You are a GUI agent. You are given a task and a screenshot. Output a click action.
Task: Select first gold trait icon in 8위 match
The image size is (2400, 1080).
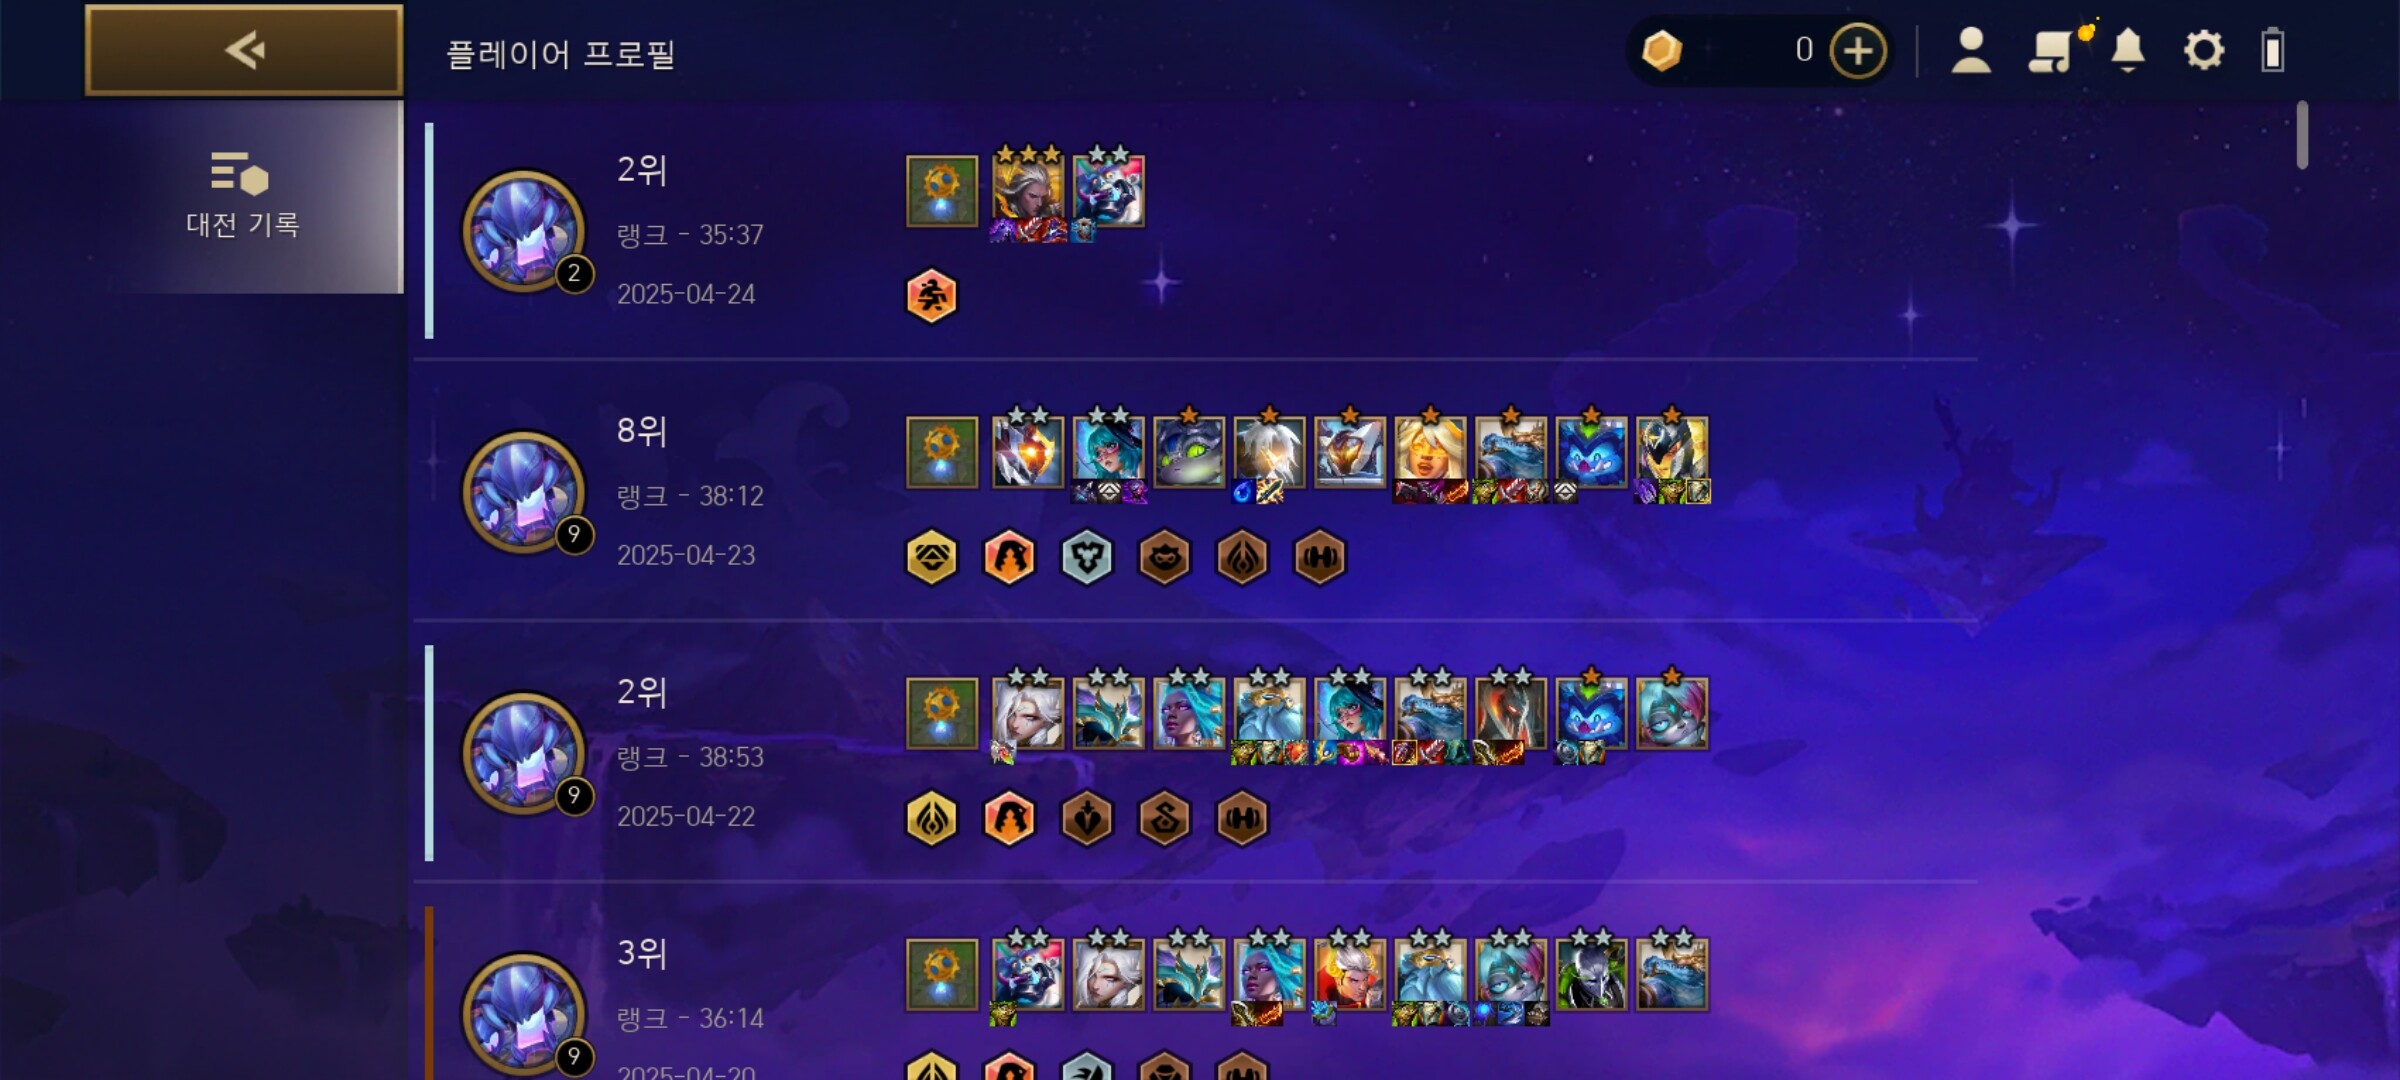tap(932, 557)
